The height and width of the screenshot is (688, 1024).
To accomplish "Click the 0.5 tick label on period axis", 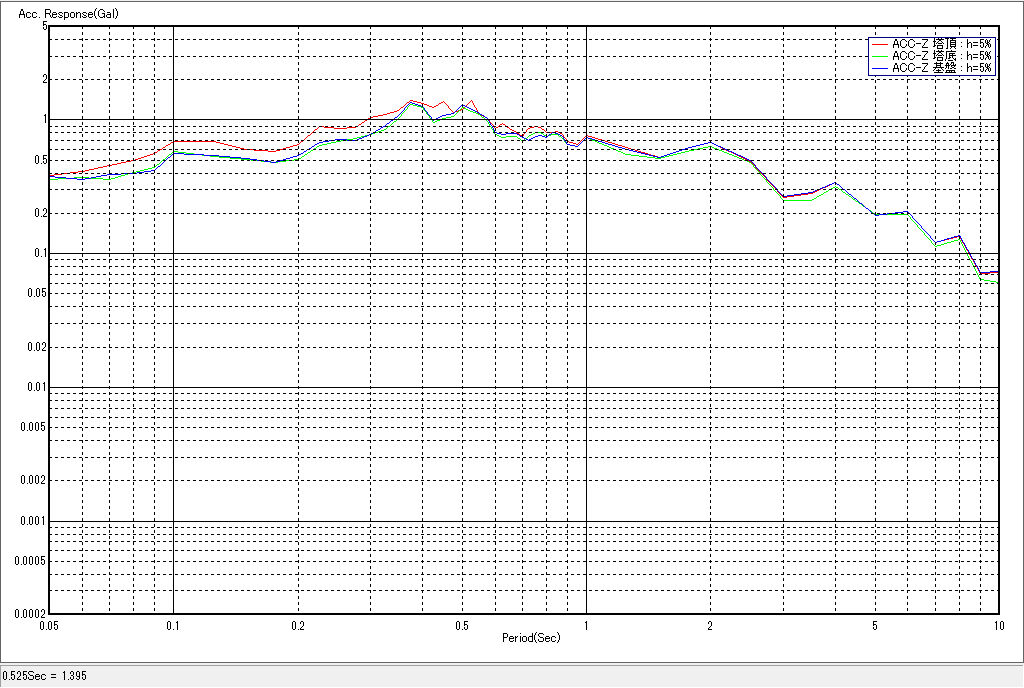I will [461, 626].
